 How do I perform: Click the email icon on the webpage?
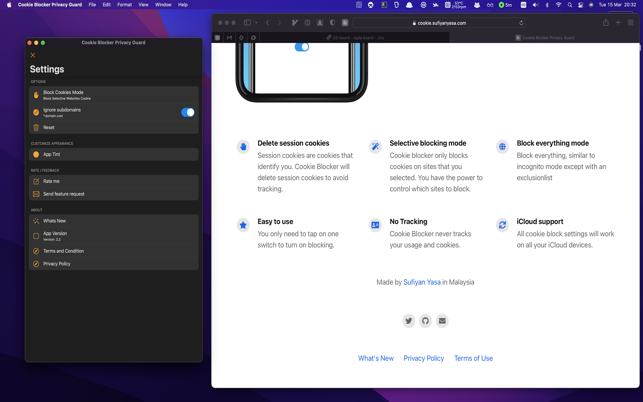[442, 321]
